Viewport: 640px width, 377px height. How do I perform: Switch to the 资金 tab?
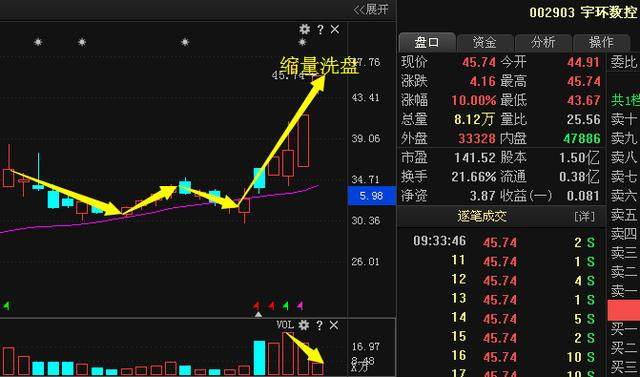(x=485, y=42)
